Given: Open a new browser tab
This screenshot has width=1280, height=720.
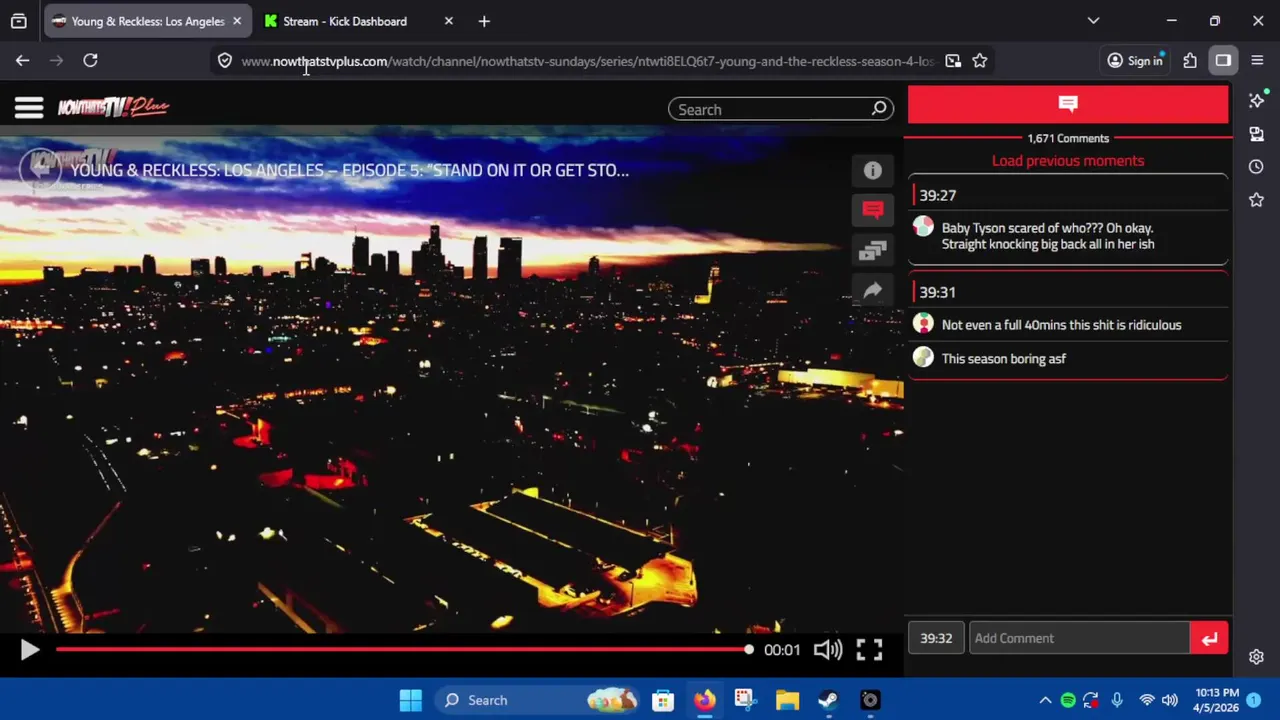Looking at the screenshot, I should coord(484,21).
